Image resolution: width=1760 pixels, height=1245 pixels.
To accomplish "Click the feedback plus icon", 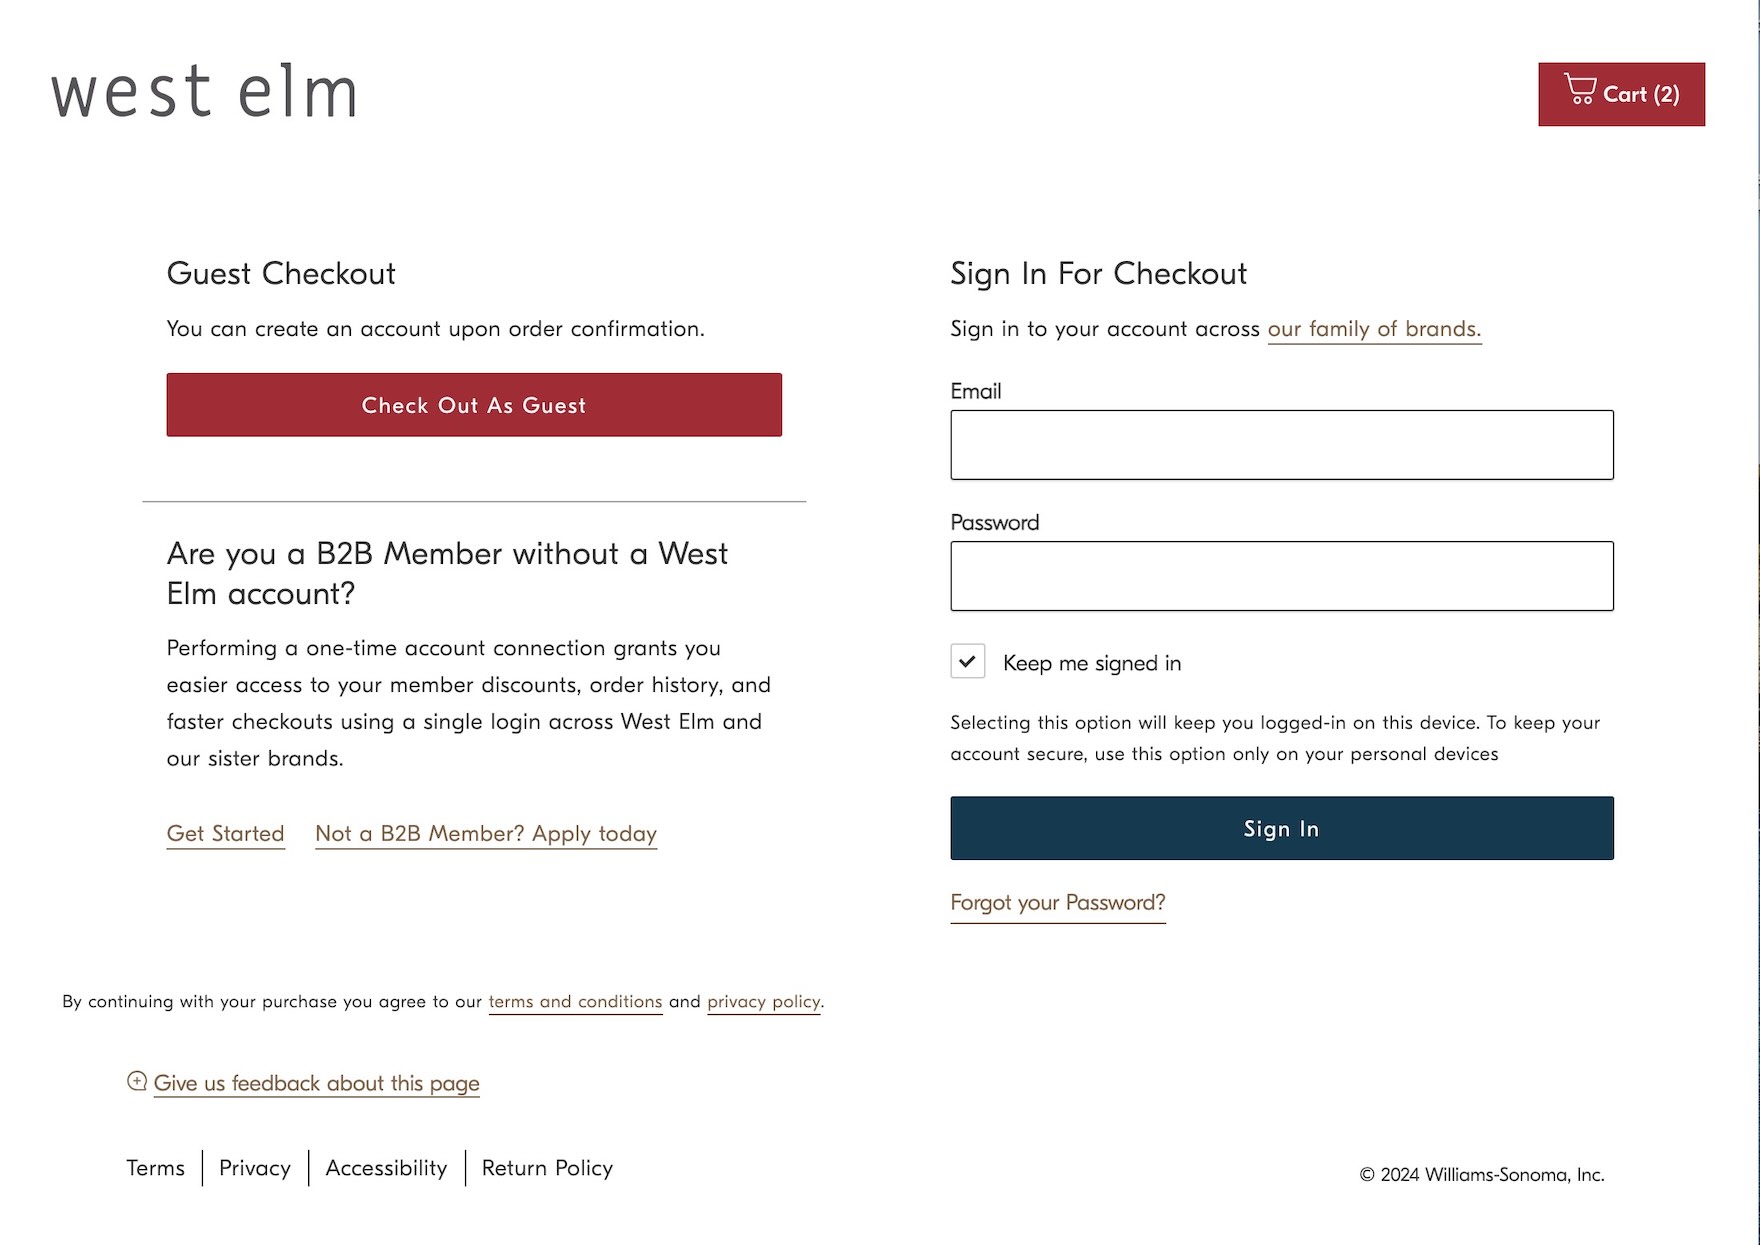I will (137, 1081).
